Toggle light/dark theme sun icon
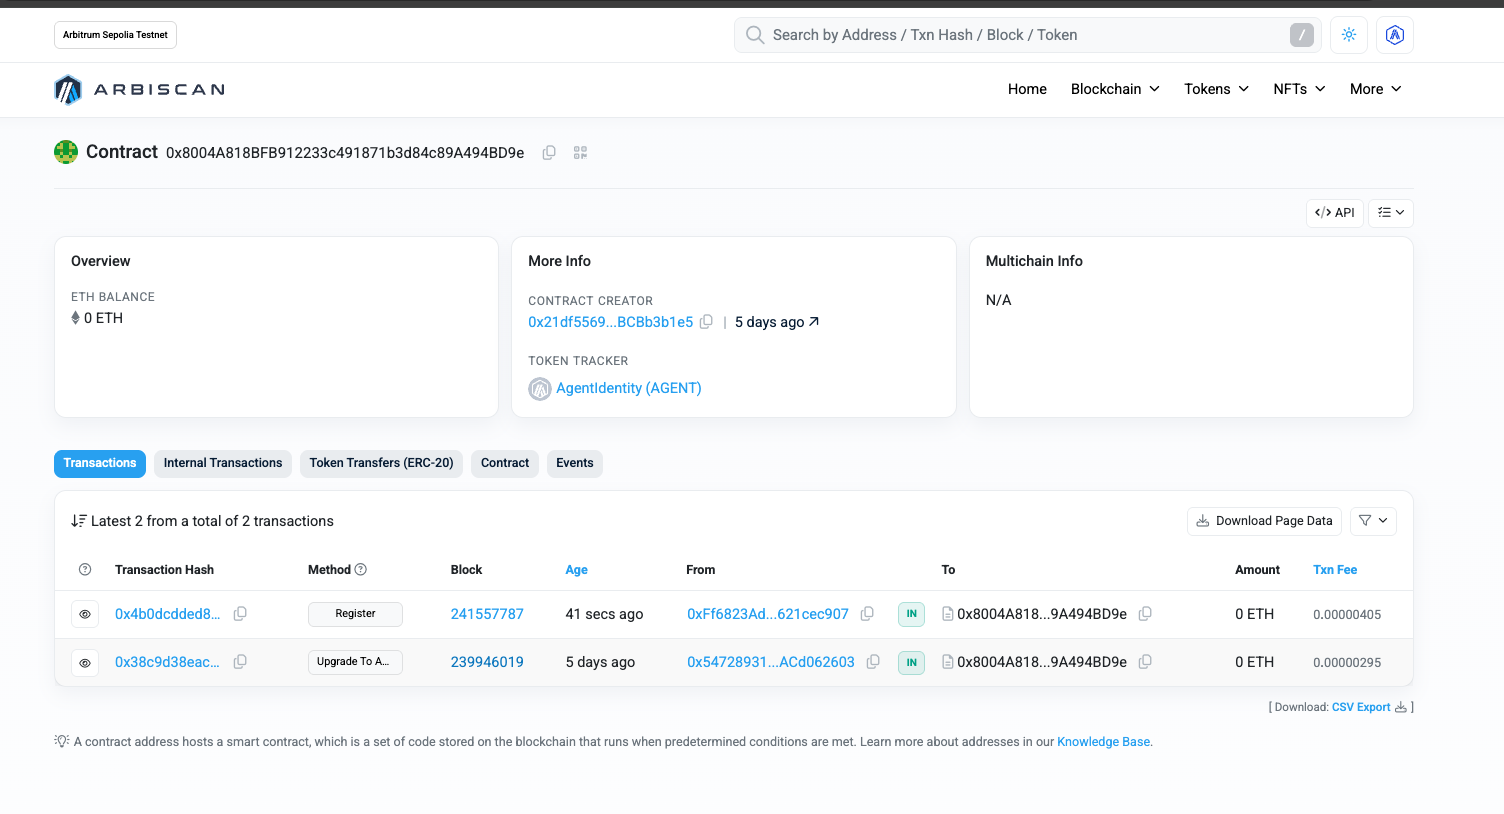This screenshot has height=814, width=1504. tap(1349, 35)
